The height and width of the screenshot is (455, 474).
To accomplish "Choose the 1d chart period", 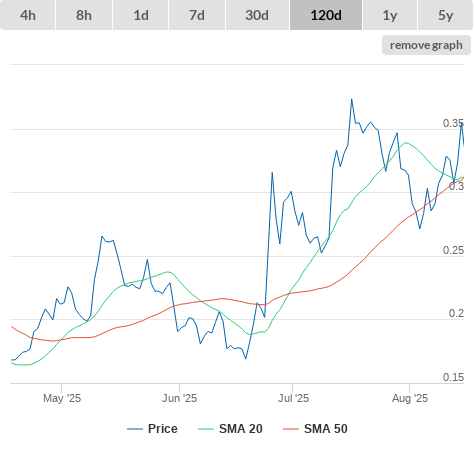I will 141,15.
